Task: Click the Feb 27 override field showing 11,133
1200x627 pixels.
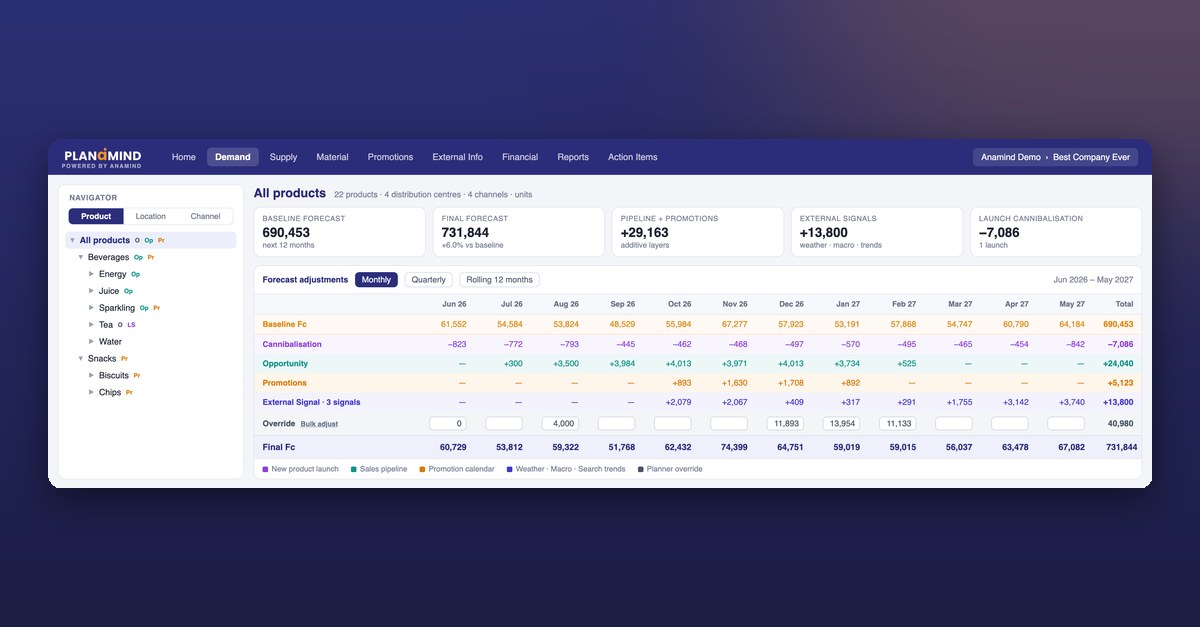Action: (x=897, y=424)
